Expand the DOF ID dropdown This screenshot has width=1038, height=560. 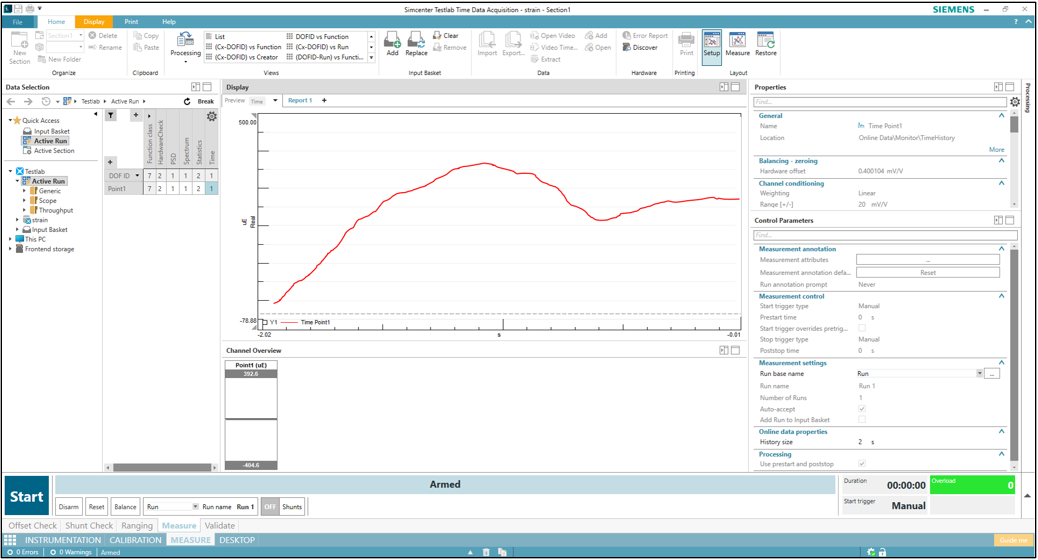(x=137, y=176)
